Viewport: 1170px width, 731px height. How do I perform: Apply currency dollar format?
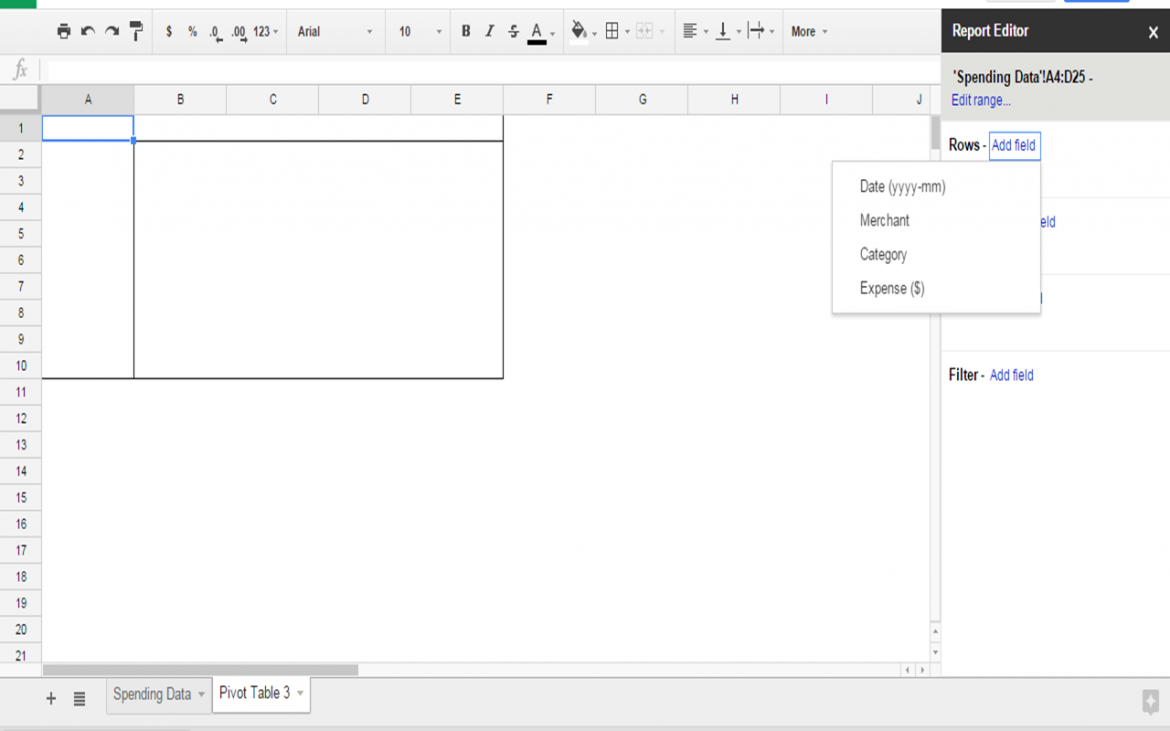[x=169, y=31]
